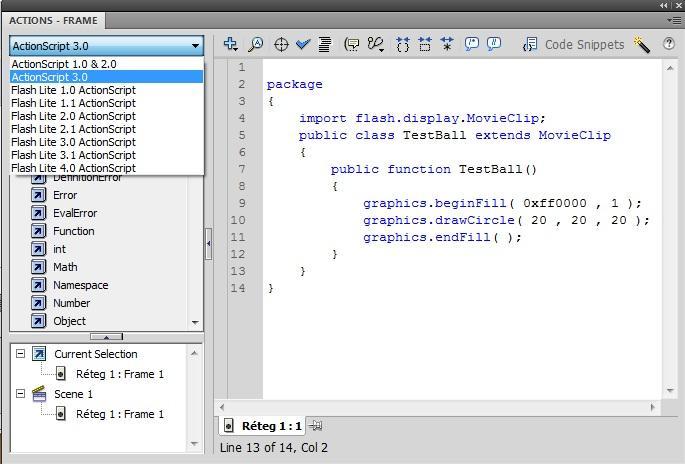The image size is (685, 464).
Task: Click Code Snippets document icon
Action: click(530, 45)
